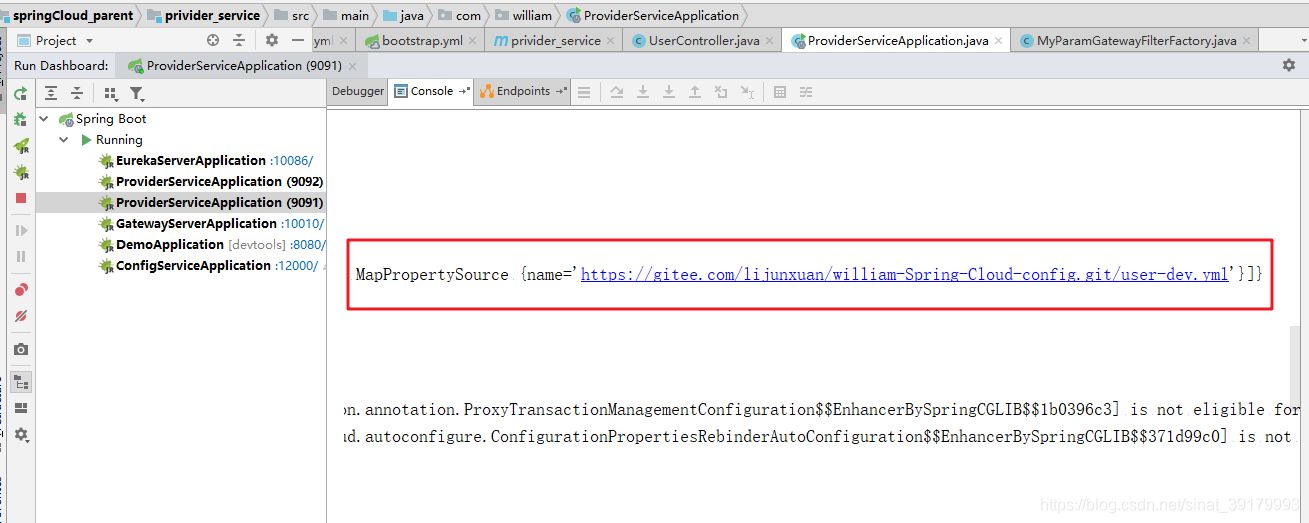Click the ProviderServiceApplication breadcrumb
This screenshot has width=1309, height=523.
[653, 15]
